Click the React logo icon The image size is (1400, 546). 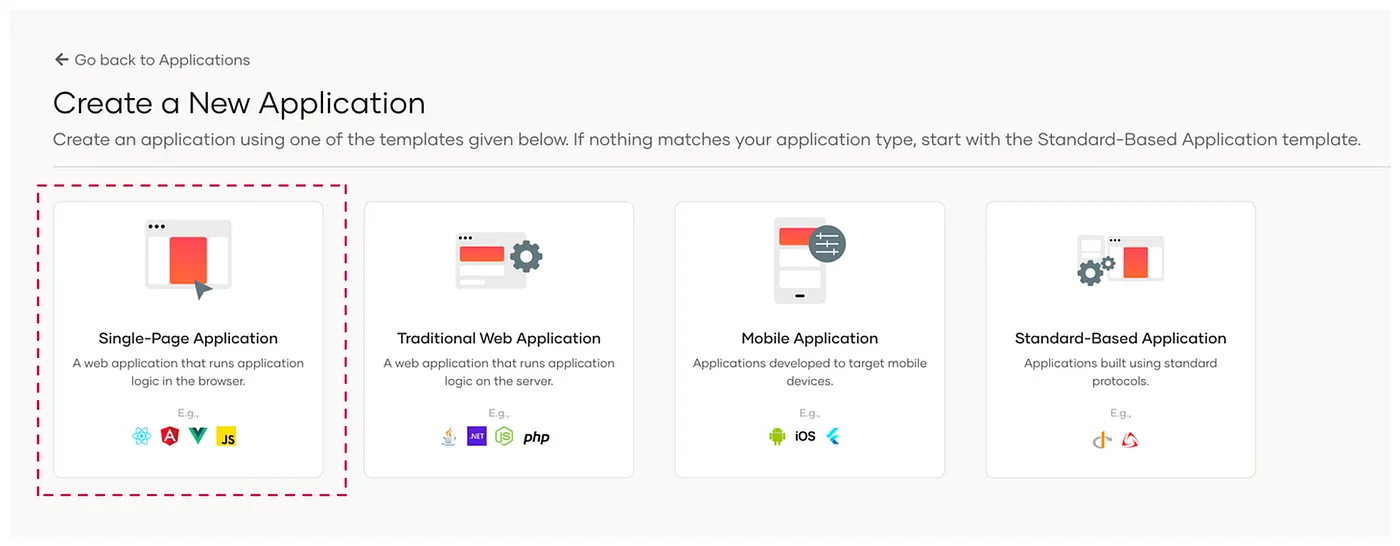[142, 437]
